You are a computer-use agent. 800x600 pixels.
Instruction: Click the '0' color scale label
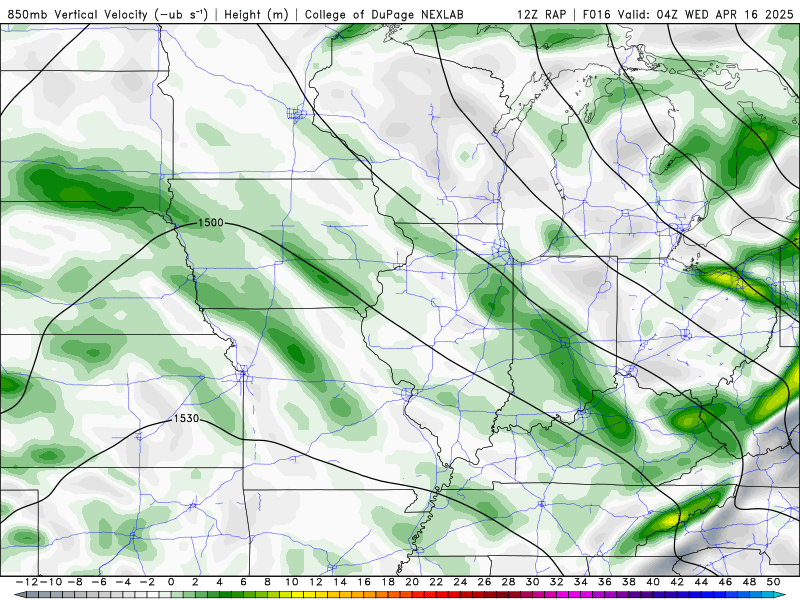click(171, 582)
